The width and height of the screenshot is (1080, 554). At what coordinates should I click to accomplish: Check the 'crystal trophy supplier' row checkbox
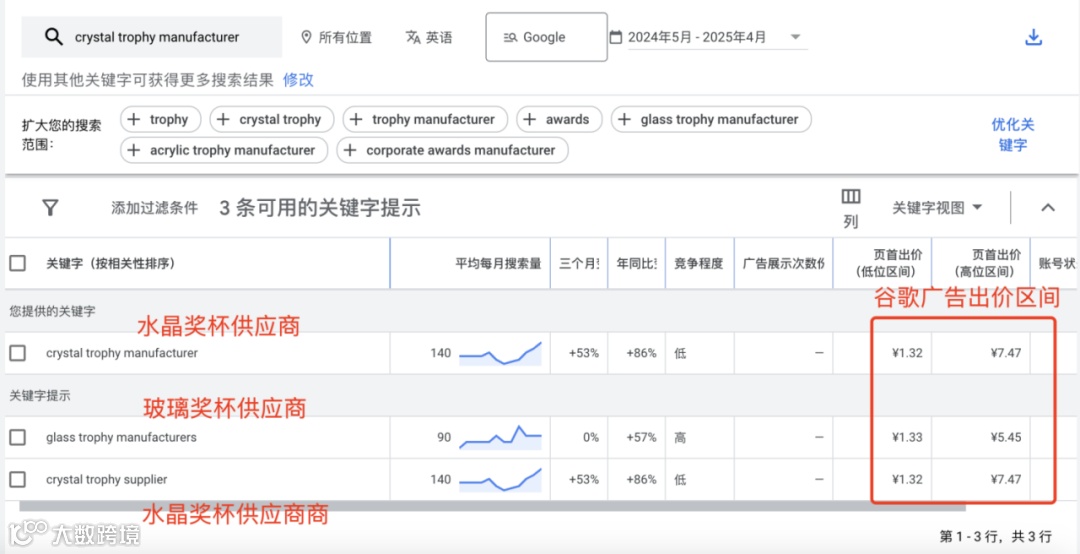(x=17, y=479)
